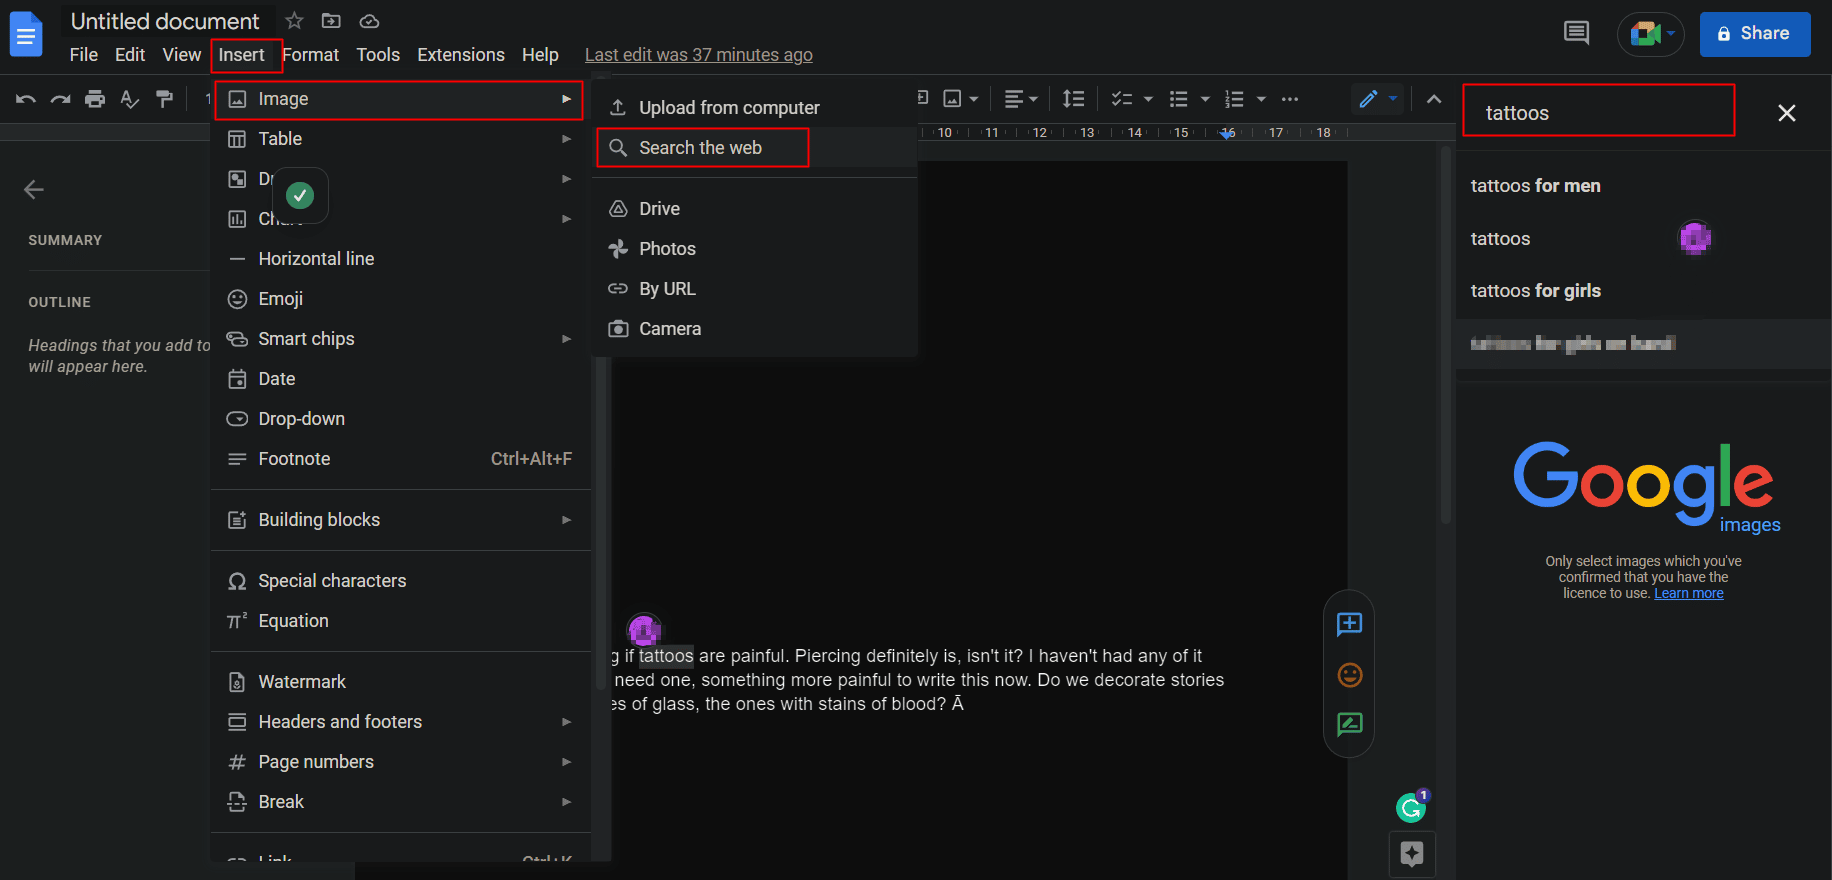Open the Format menu
This screenshot has height=880, width=1832.
click(311, 55)
